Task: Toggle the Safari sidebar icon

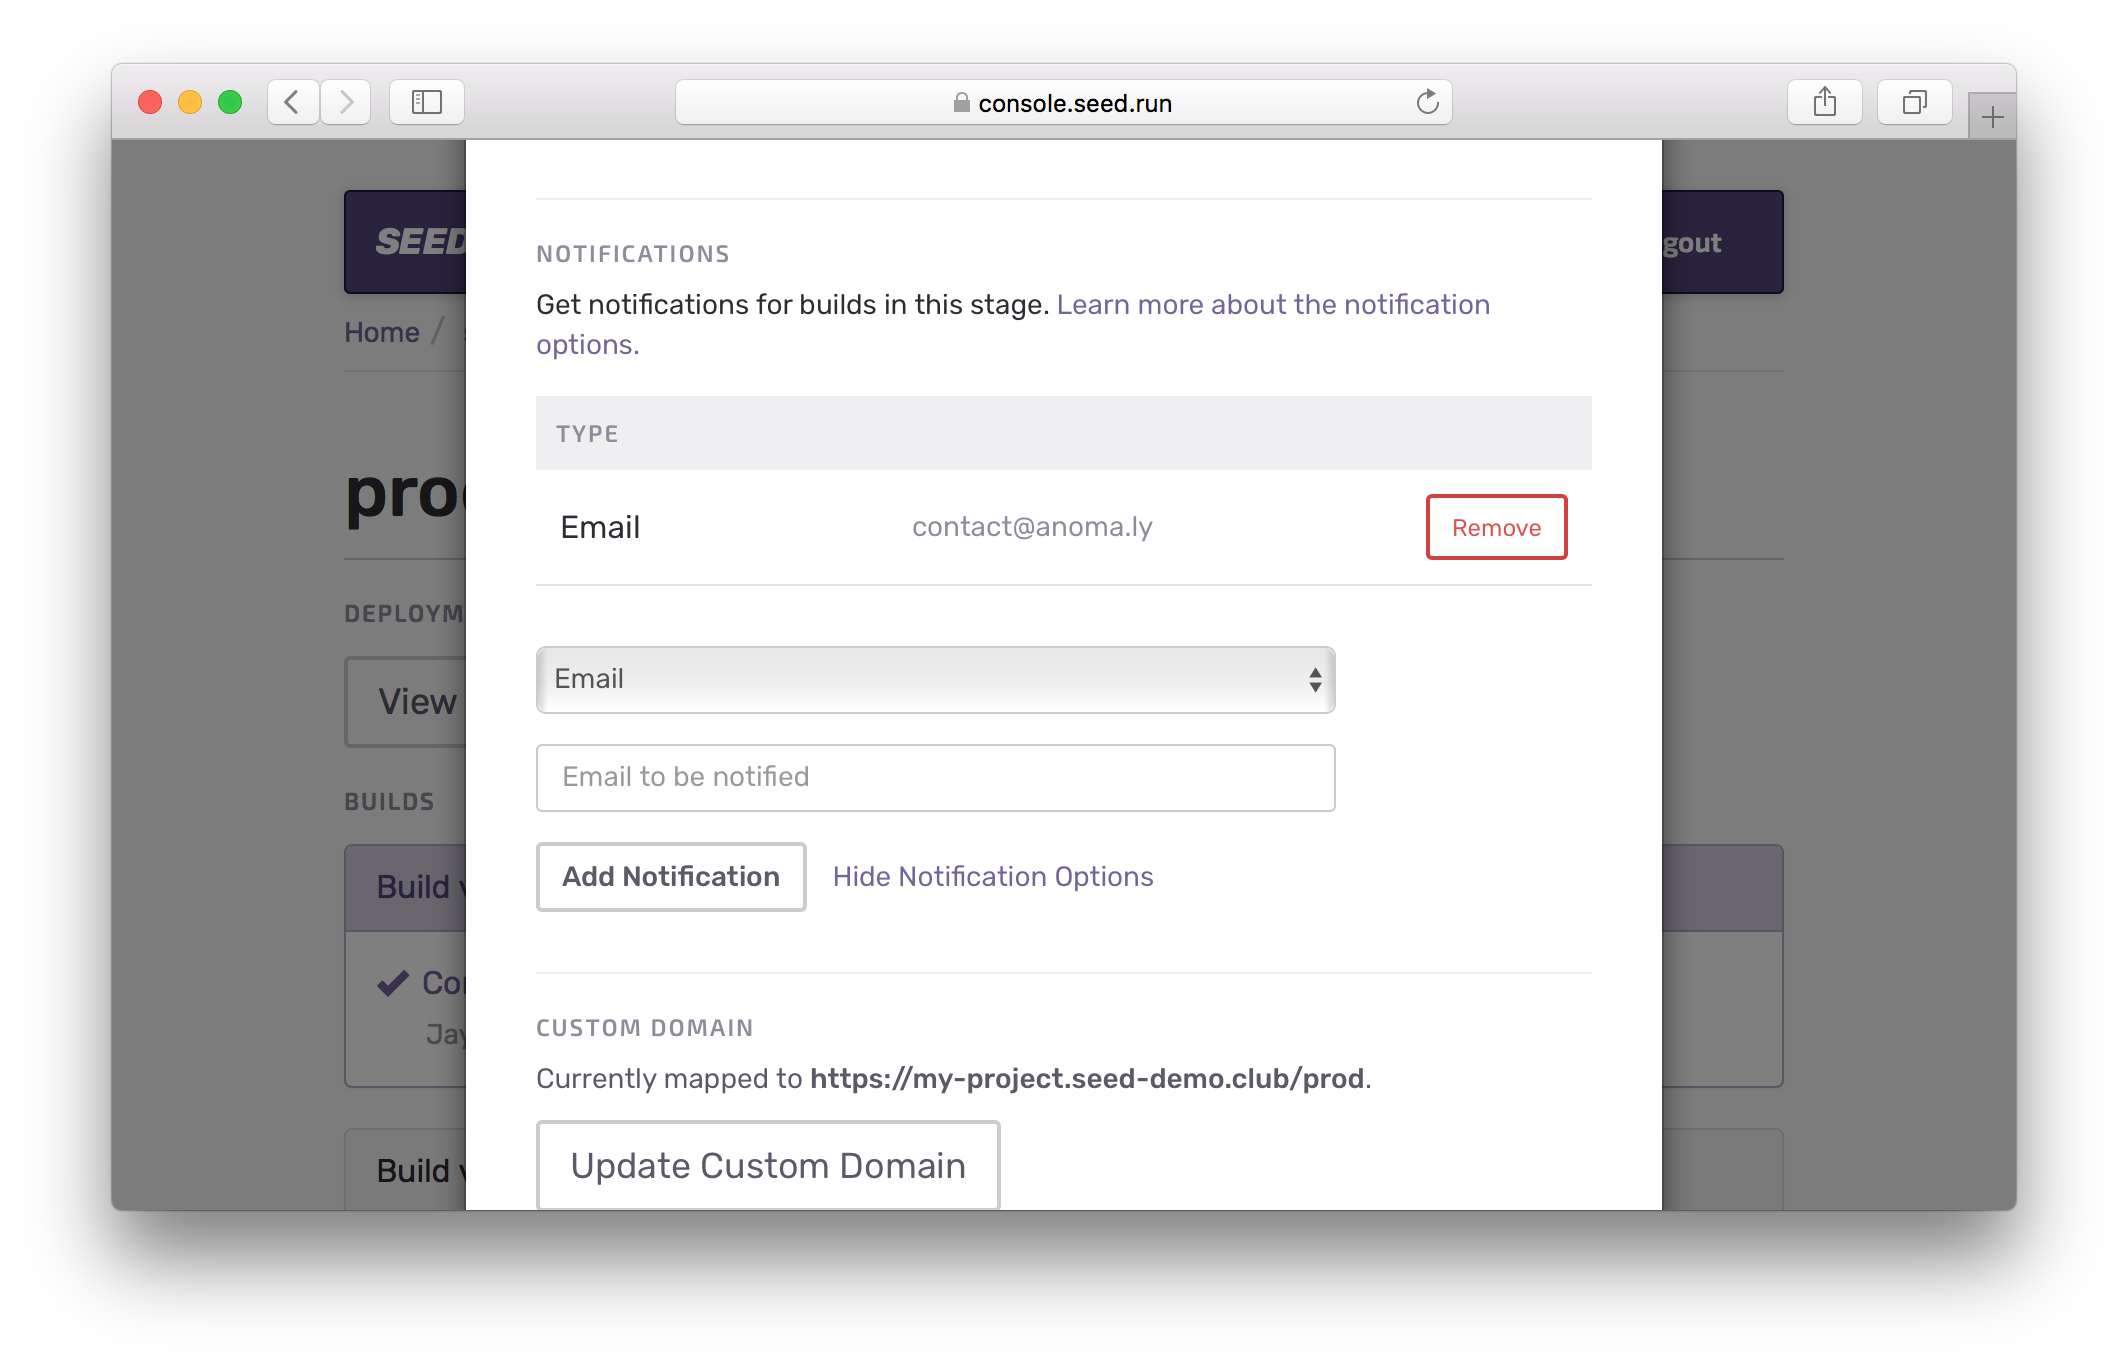Action: point(427,102)
